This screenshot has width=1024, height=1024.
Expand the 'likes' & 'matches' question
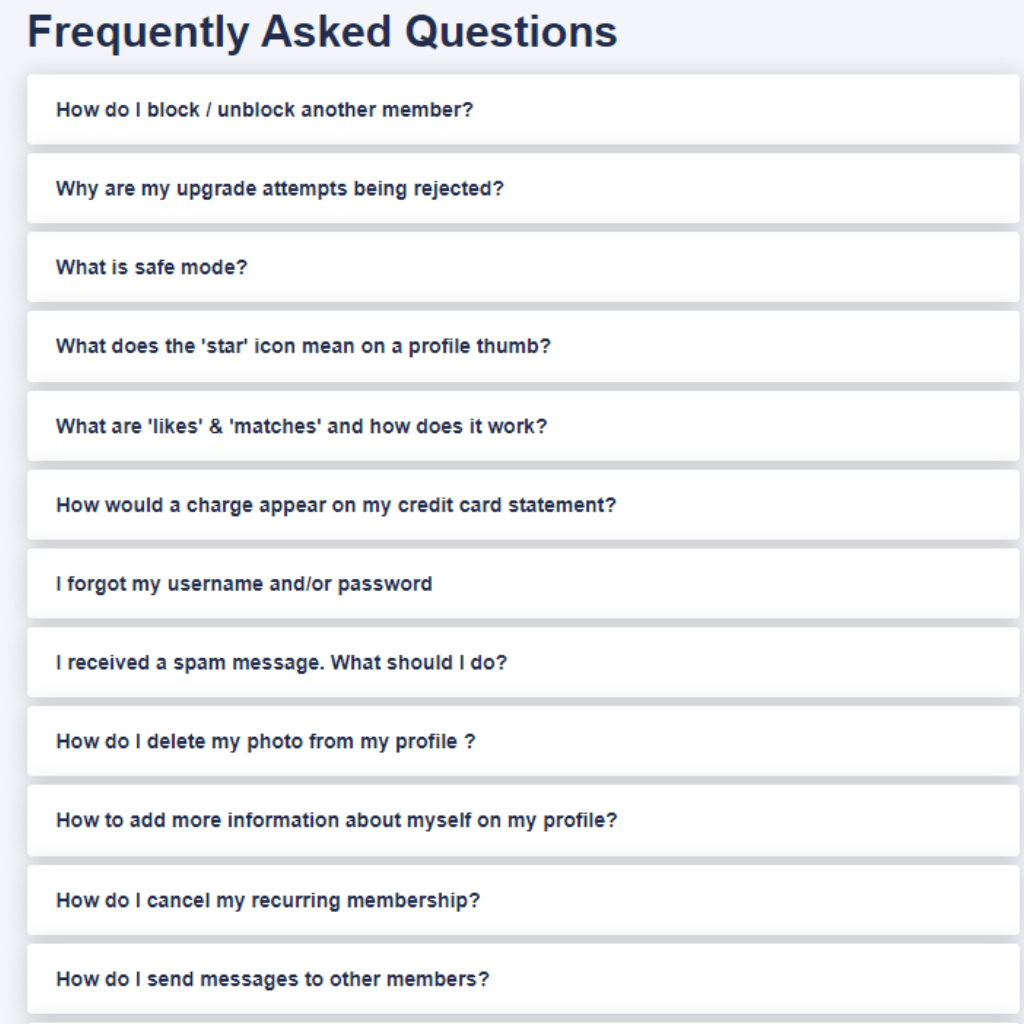[301, 427]
